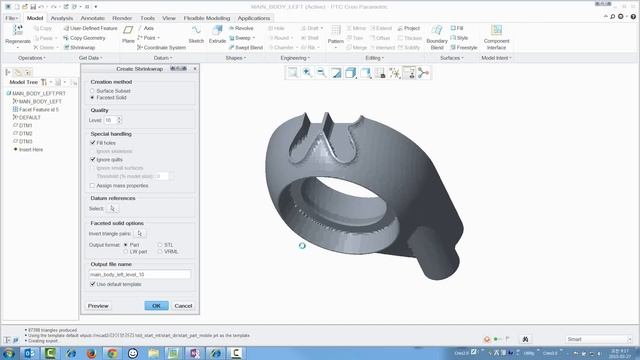
Task: Open Component Interface tool
Action: tap(496, 37)
